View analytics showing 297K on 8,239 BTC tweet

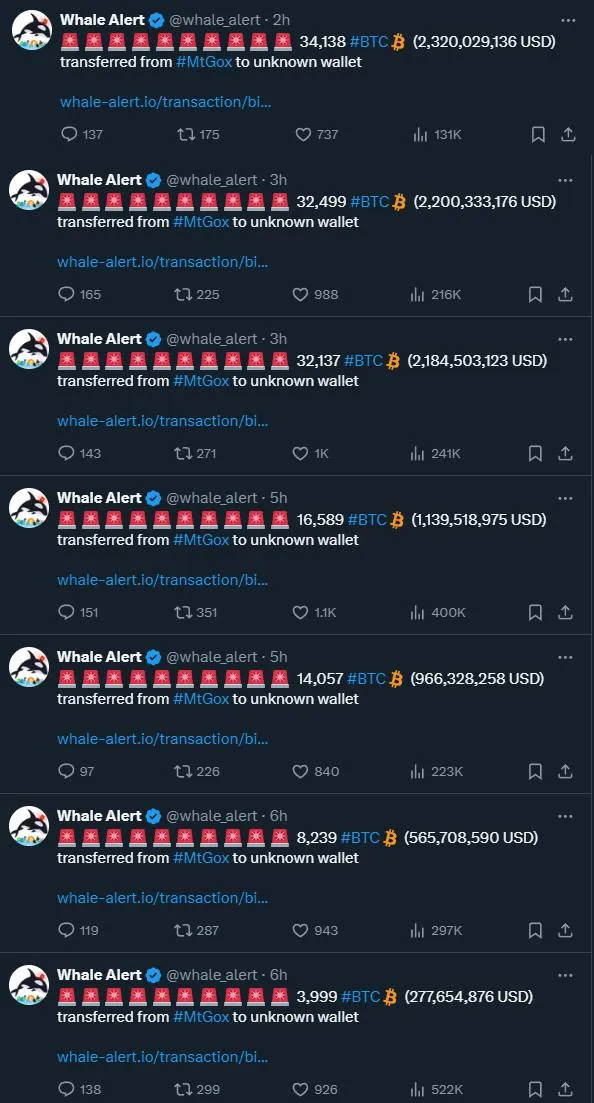[x=436, y=930]
